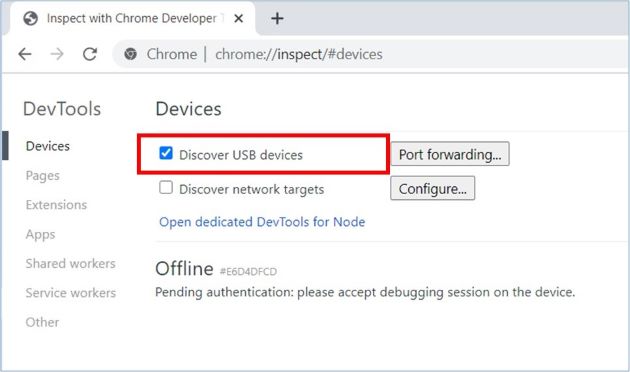Close the Inspect with Chrome Developer tab
Screen dimensions: 630x372
point(238,18)
